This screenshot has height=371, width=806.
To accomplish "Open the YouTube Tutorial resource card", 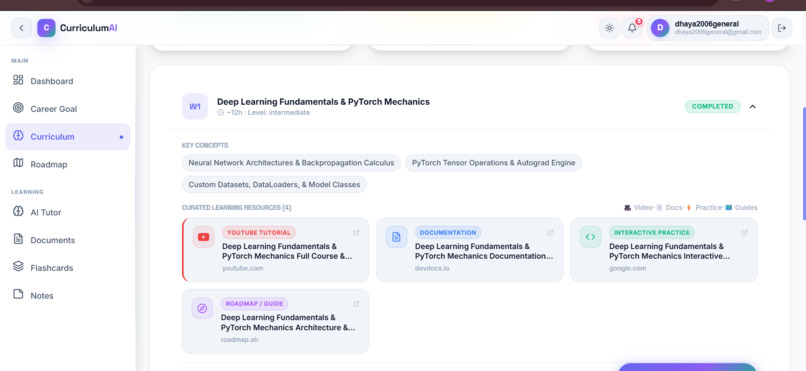I will coord(276,250).
